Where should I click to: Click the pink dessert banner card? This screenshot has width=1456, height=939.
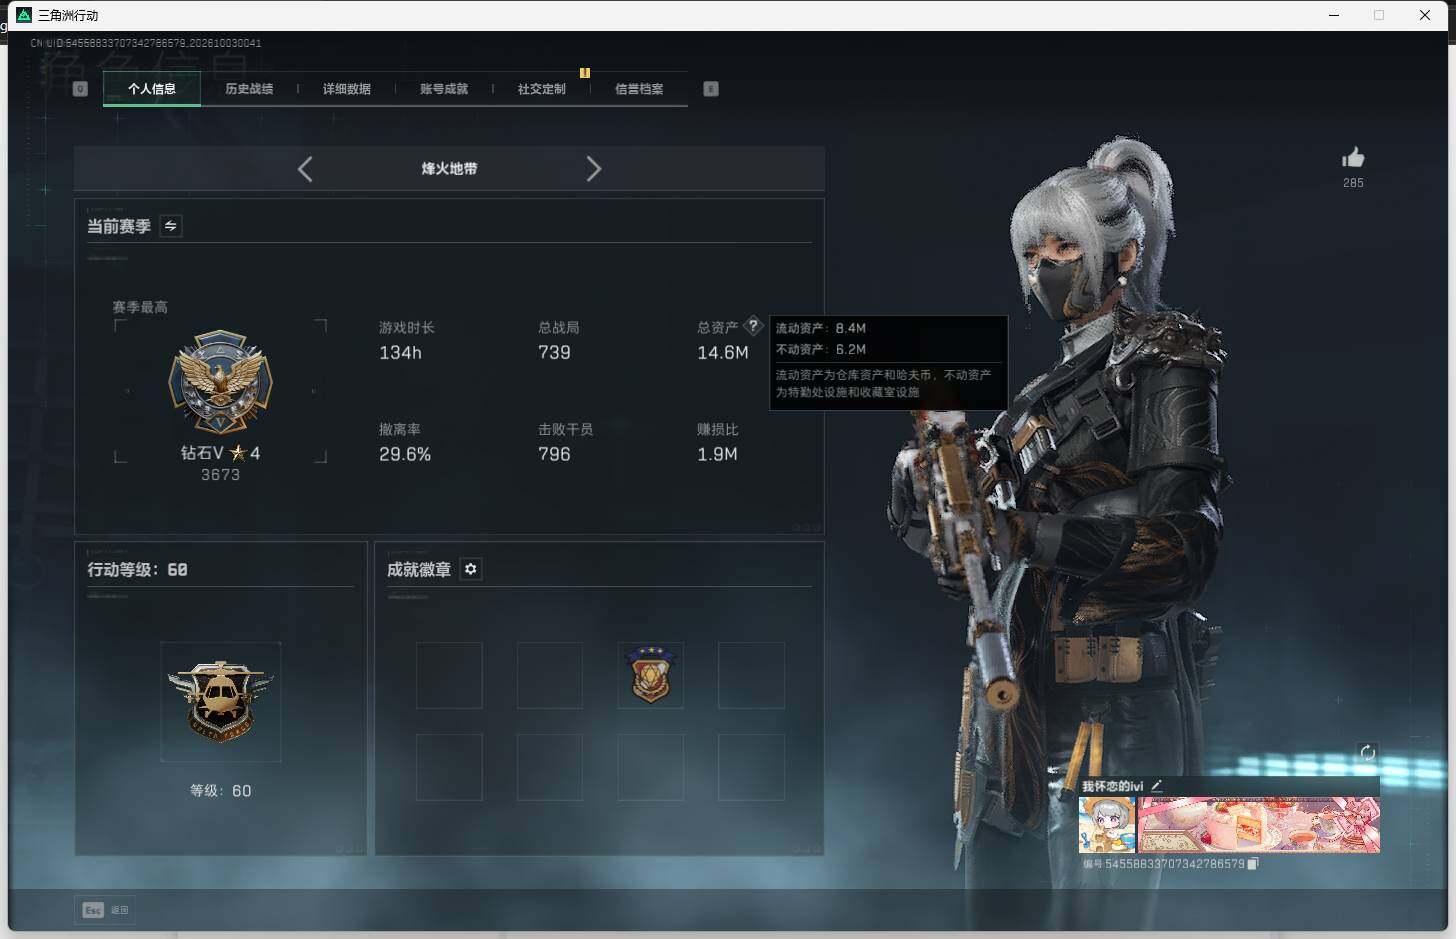tap(1259, 825)
